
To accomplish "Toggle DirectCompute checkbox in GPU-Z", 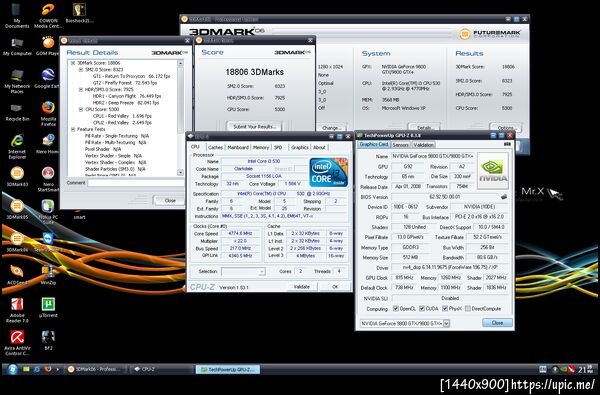I will pyautogui.click(x=468, y=308).
